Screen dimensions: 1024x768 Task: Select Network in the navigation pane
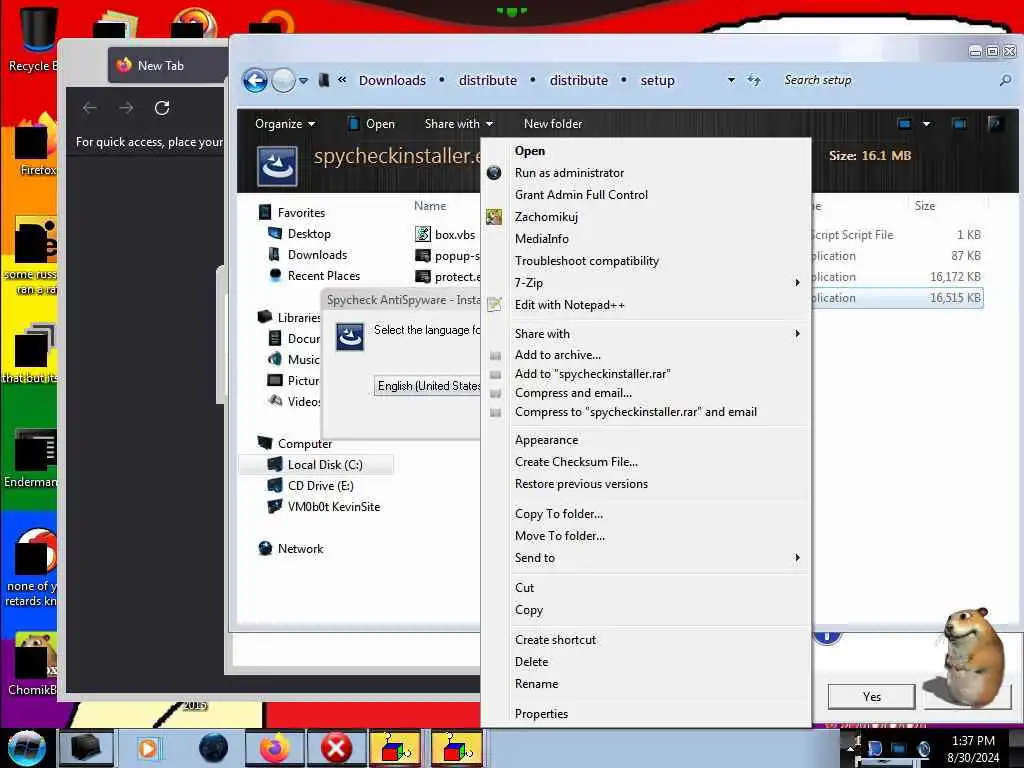300,549
